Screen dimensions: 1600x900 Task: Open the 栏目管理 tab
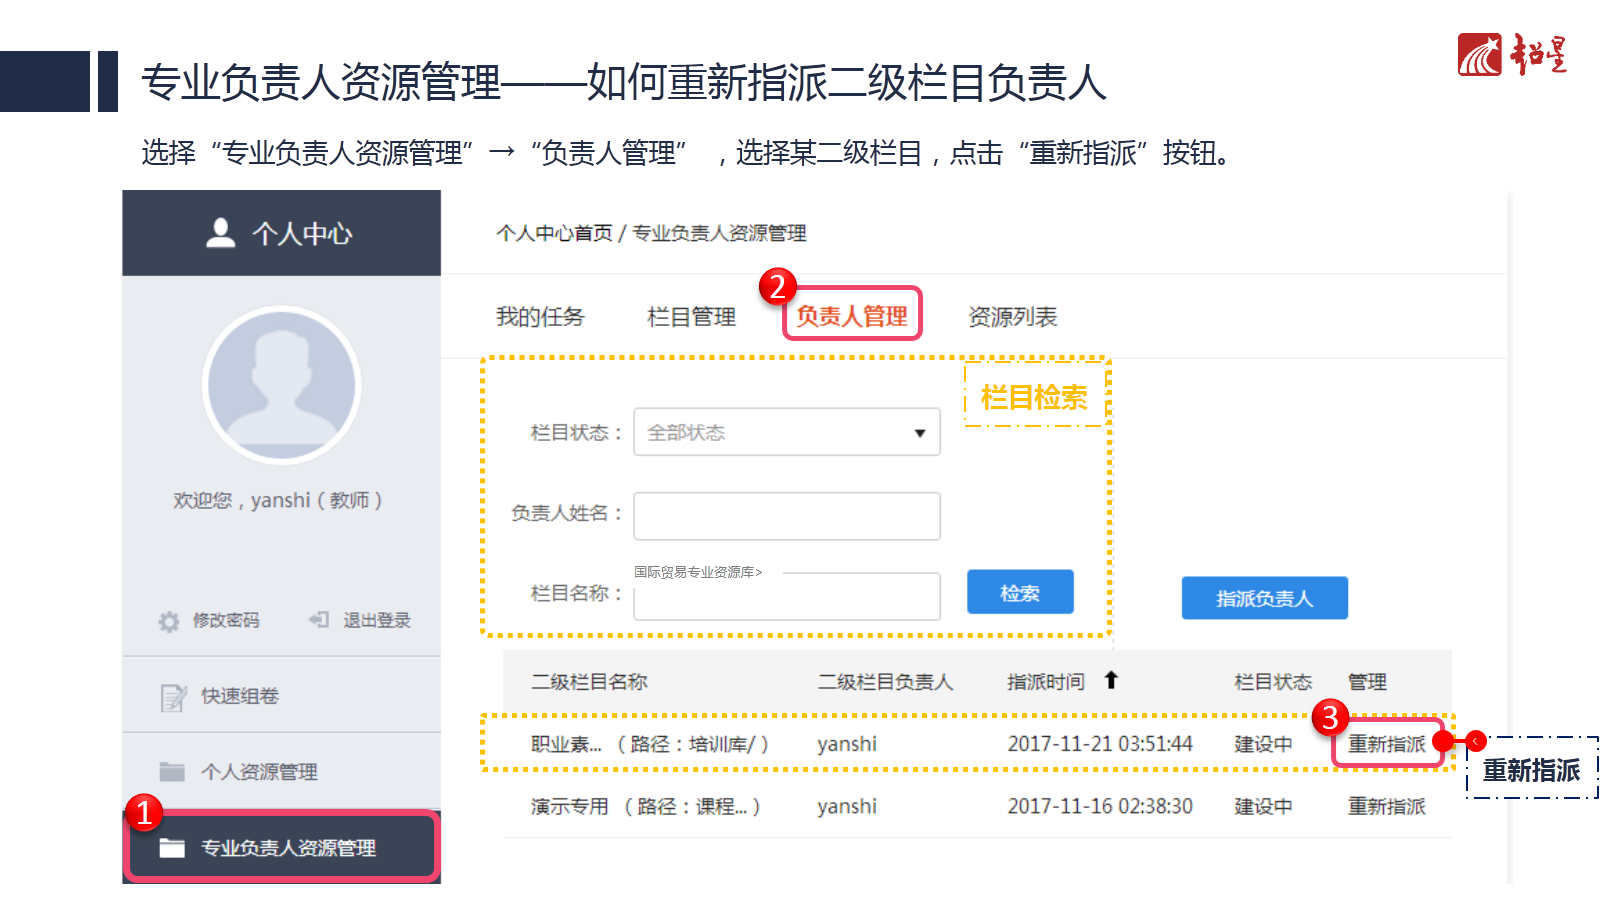pyautogui.click(x=691, y=317)
